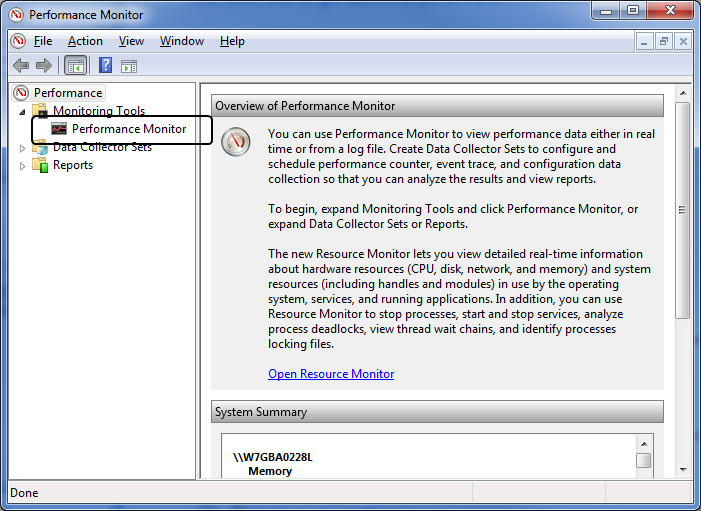Select the Performance root node icon
Viewport: 701px width, 511px height.
click(x=21, y=93)
